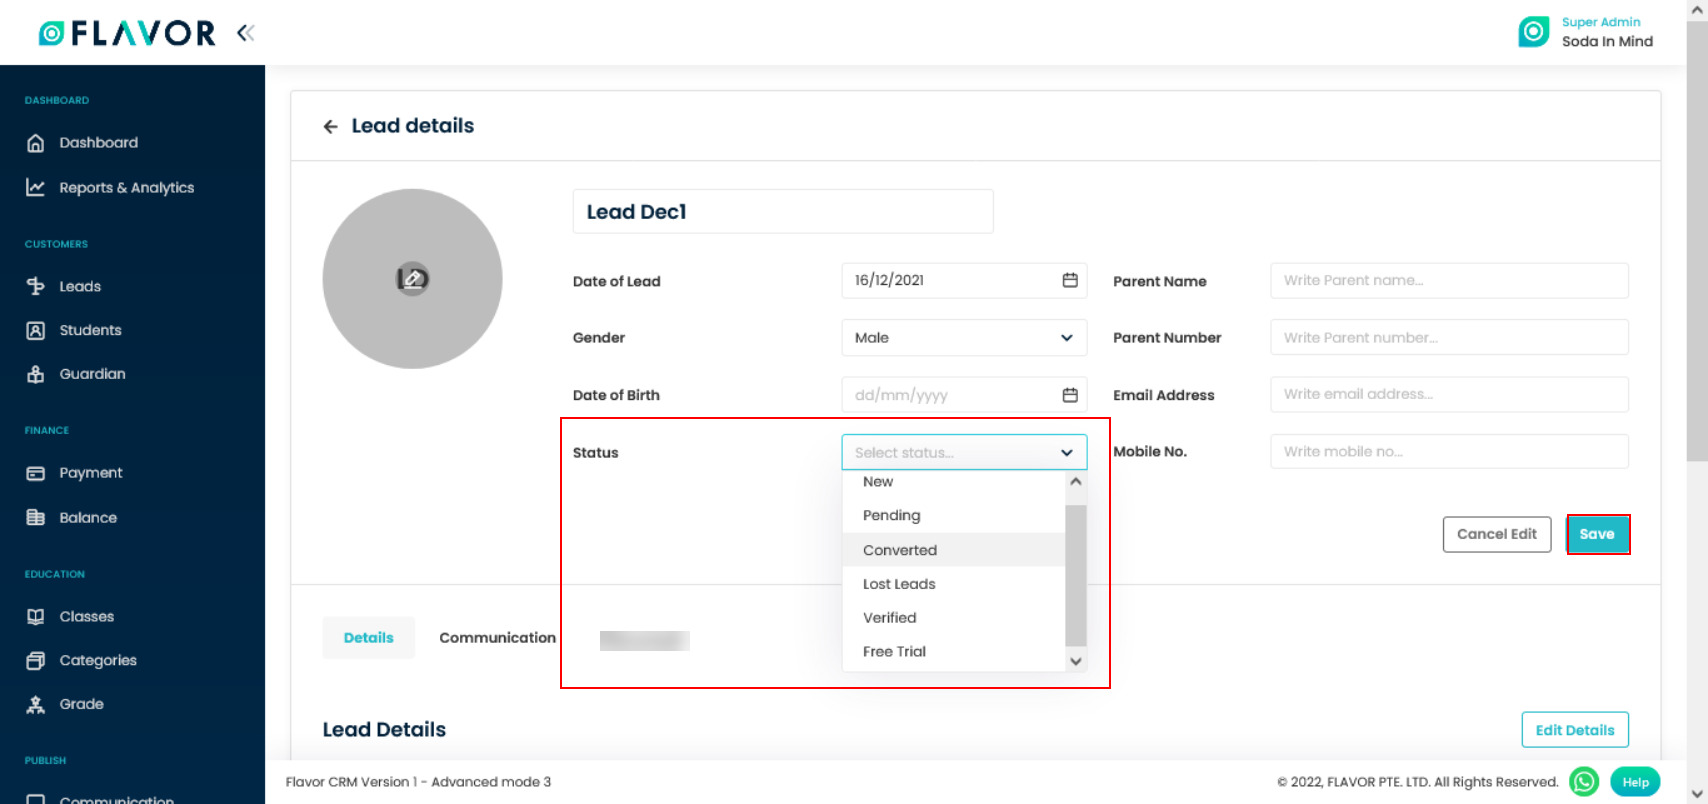Click the Save button

point(1597,534)
